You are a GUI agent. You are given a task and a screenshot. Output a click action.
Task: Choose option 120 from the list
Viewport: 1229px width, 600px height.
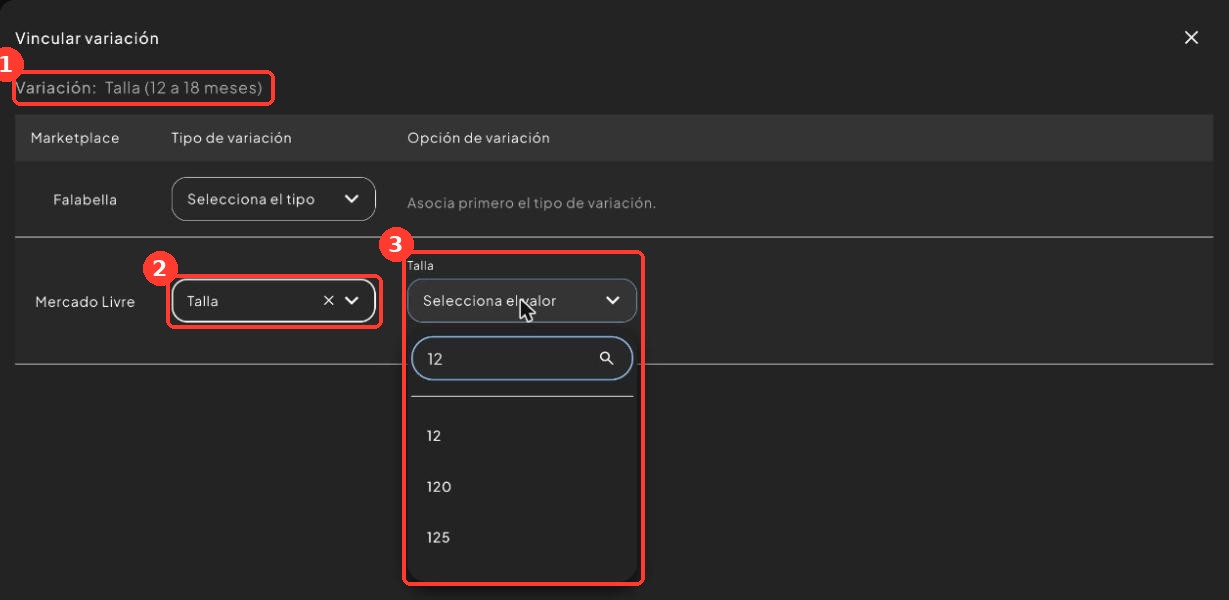tap(522, 487)
